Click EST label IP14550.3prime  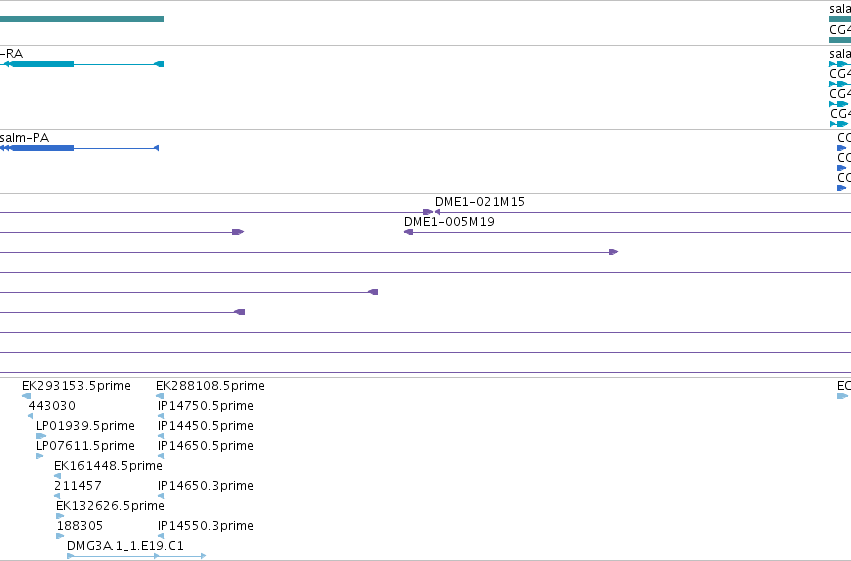[x=206, y=526]
